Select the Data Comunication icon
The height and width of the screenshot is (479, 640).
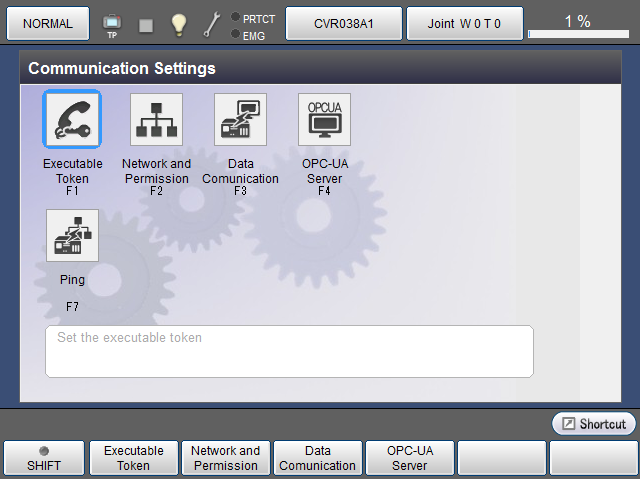coord(240,120)
